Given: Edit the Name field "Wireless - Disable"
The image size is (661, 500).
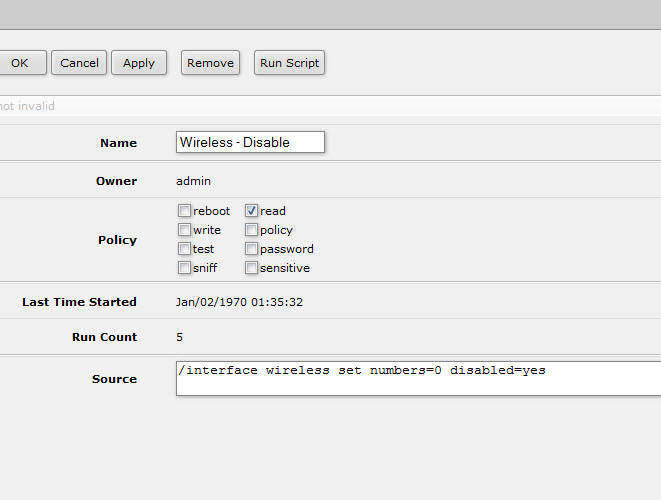Looking at the screenshot, I should [250, 142].
